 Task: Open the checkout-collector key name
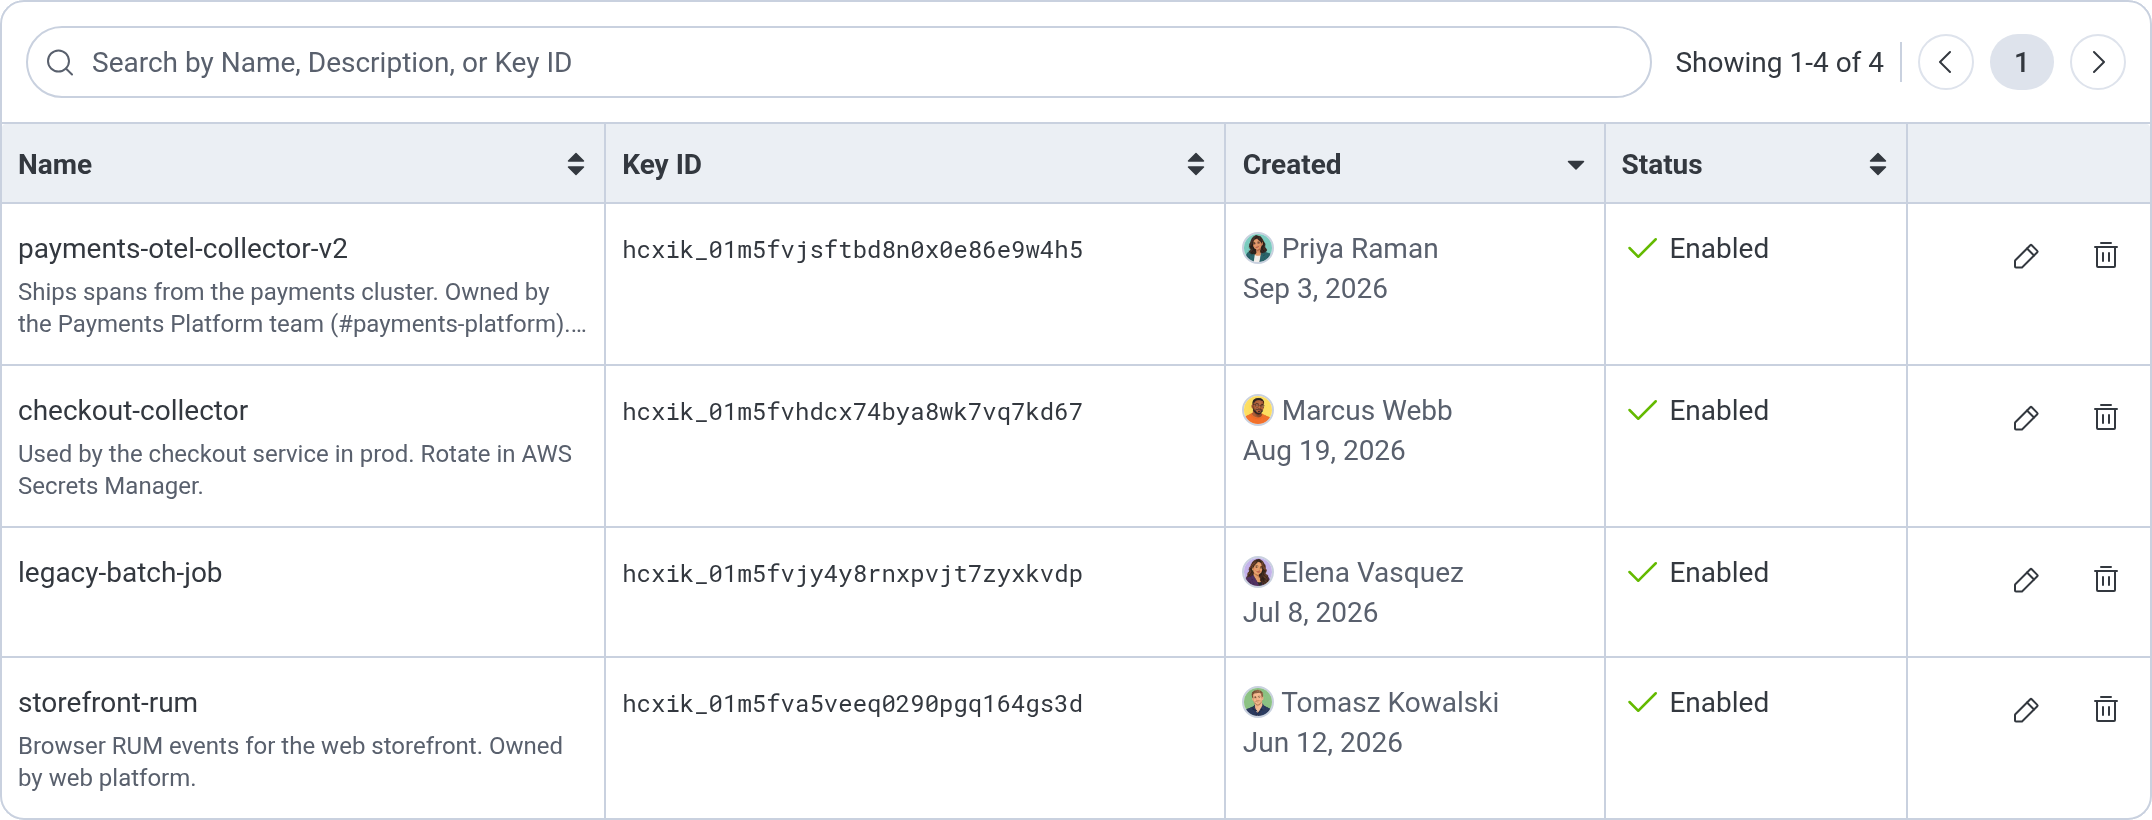pos(133,410)
